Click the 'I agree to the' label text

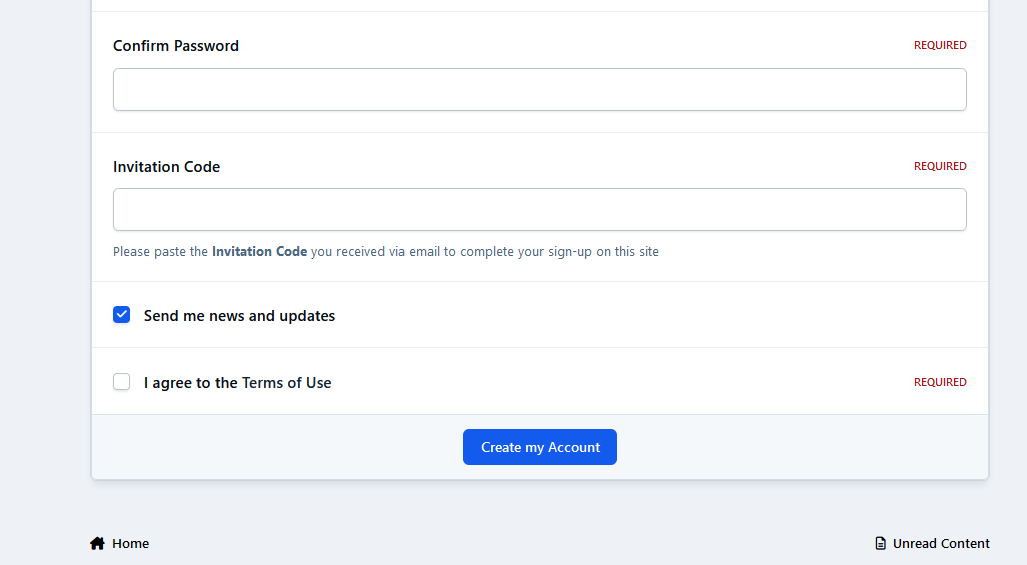[x=190, y=383]
